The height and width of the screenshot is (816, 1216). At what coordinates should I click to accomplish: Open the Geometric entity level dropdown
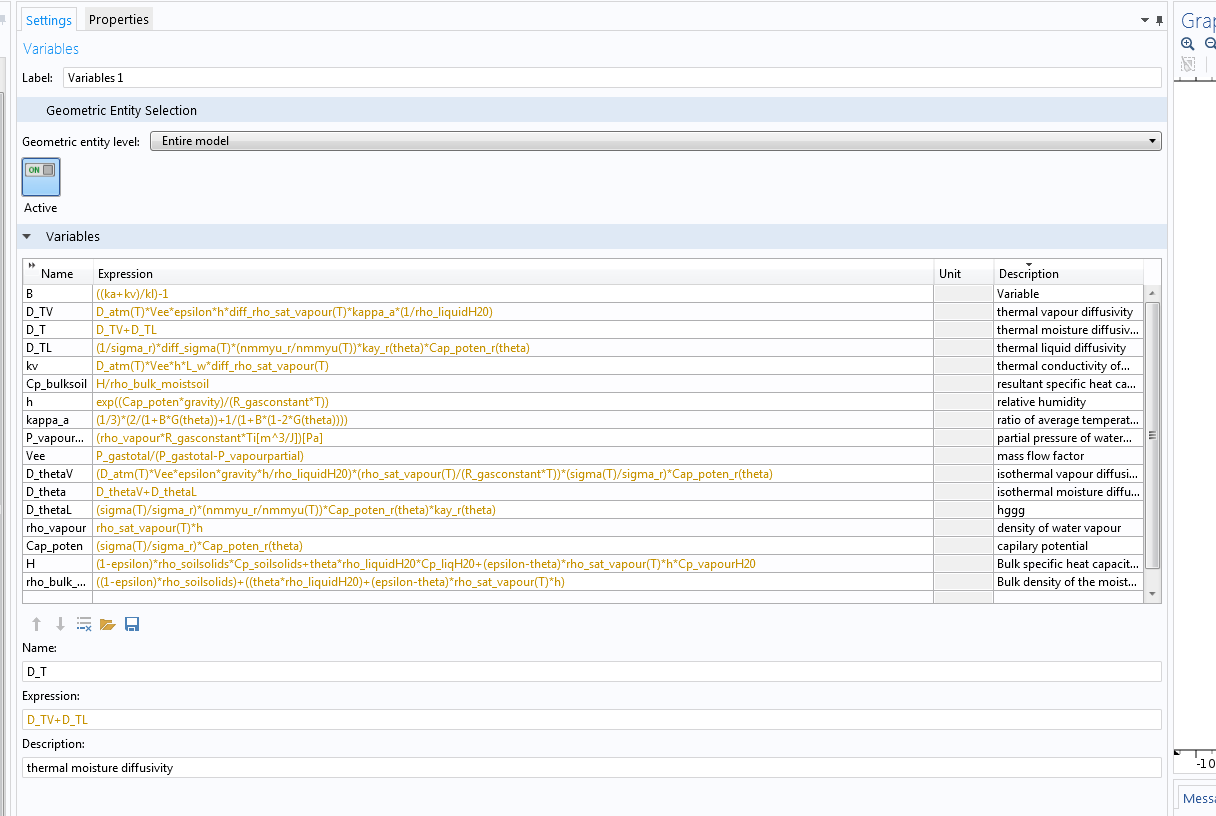pos(655,141)
